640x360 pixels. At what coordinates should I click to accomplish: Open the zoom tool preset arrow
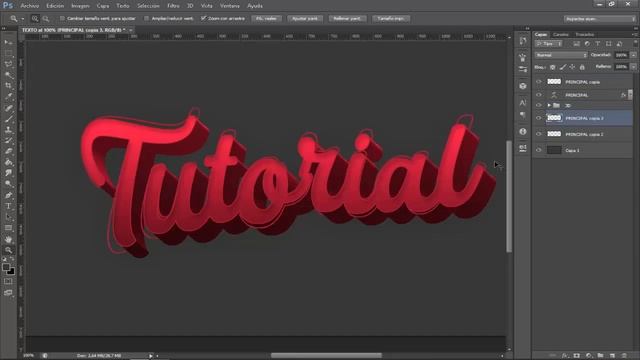22,19
